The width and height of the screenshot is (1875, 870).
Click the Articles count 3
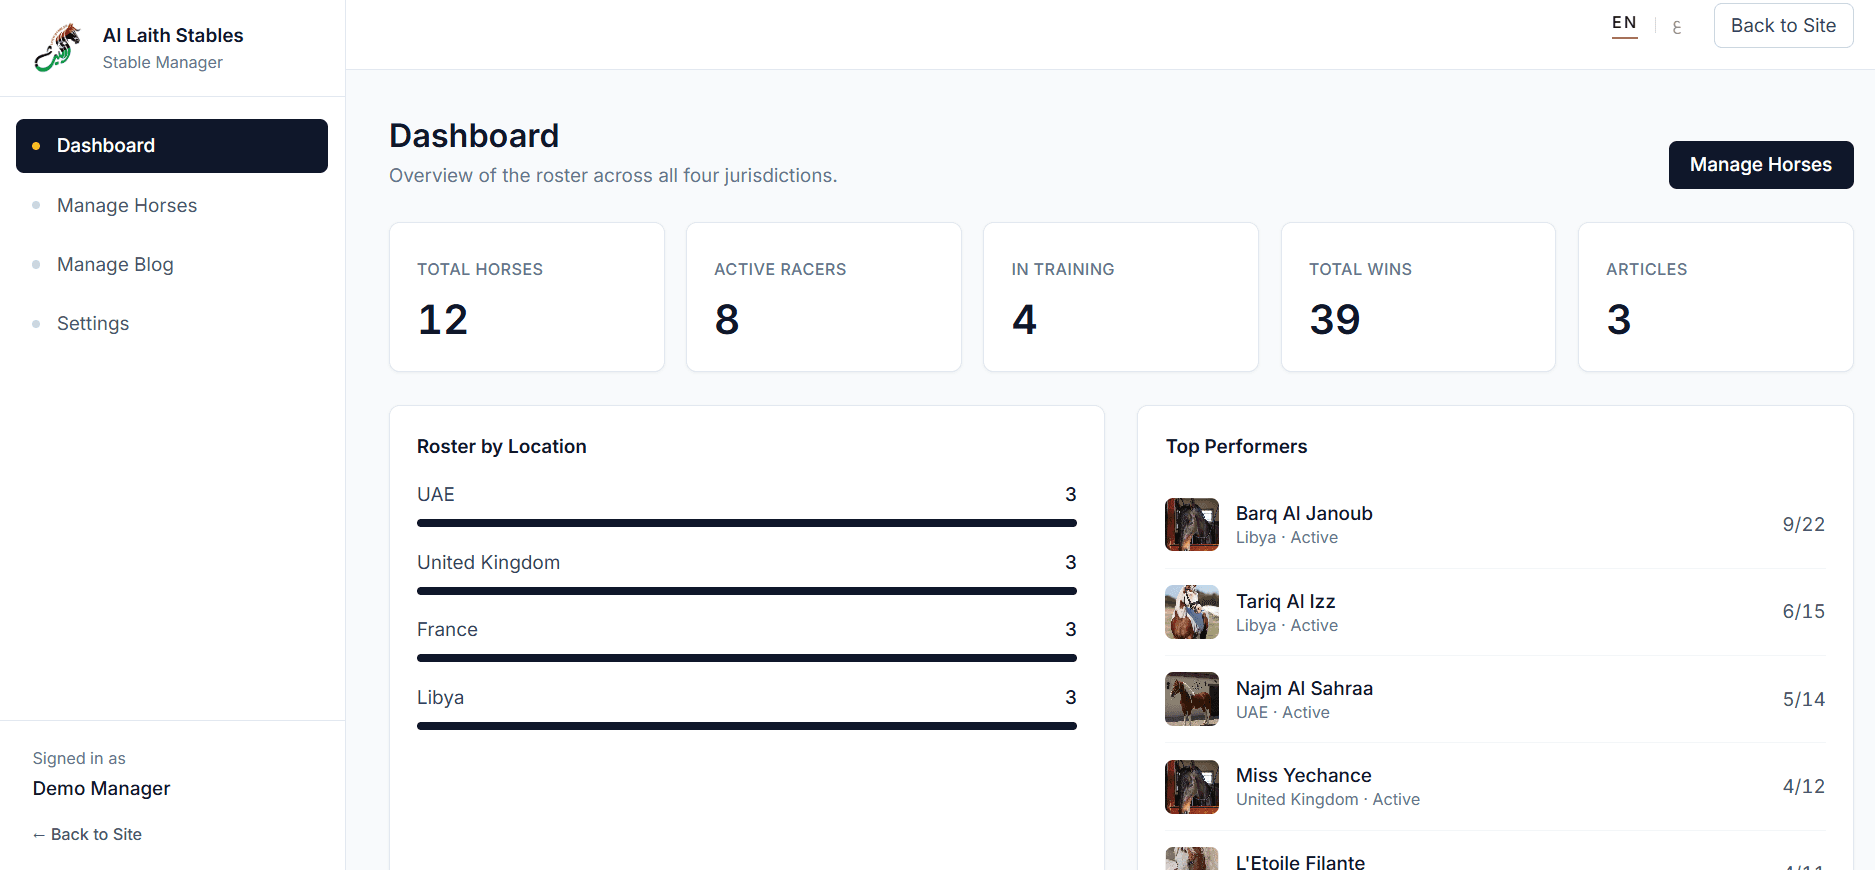click(x=1619, y=320)
